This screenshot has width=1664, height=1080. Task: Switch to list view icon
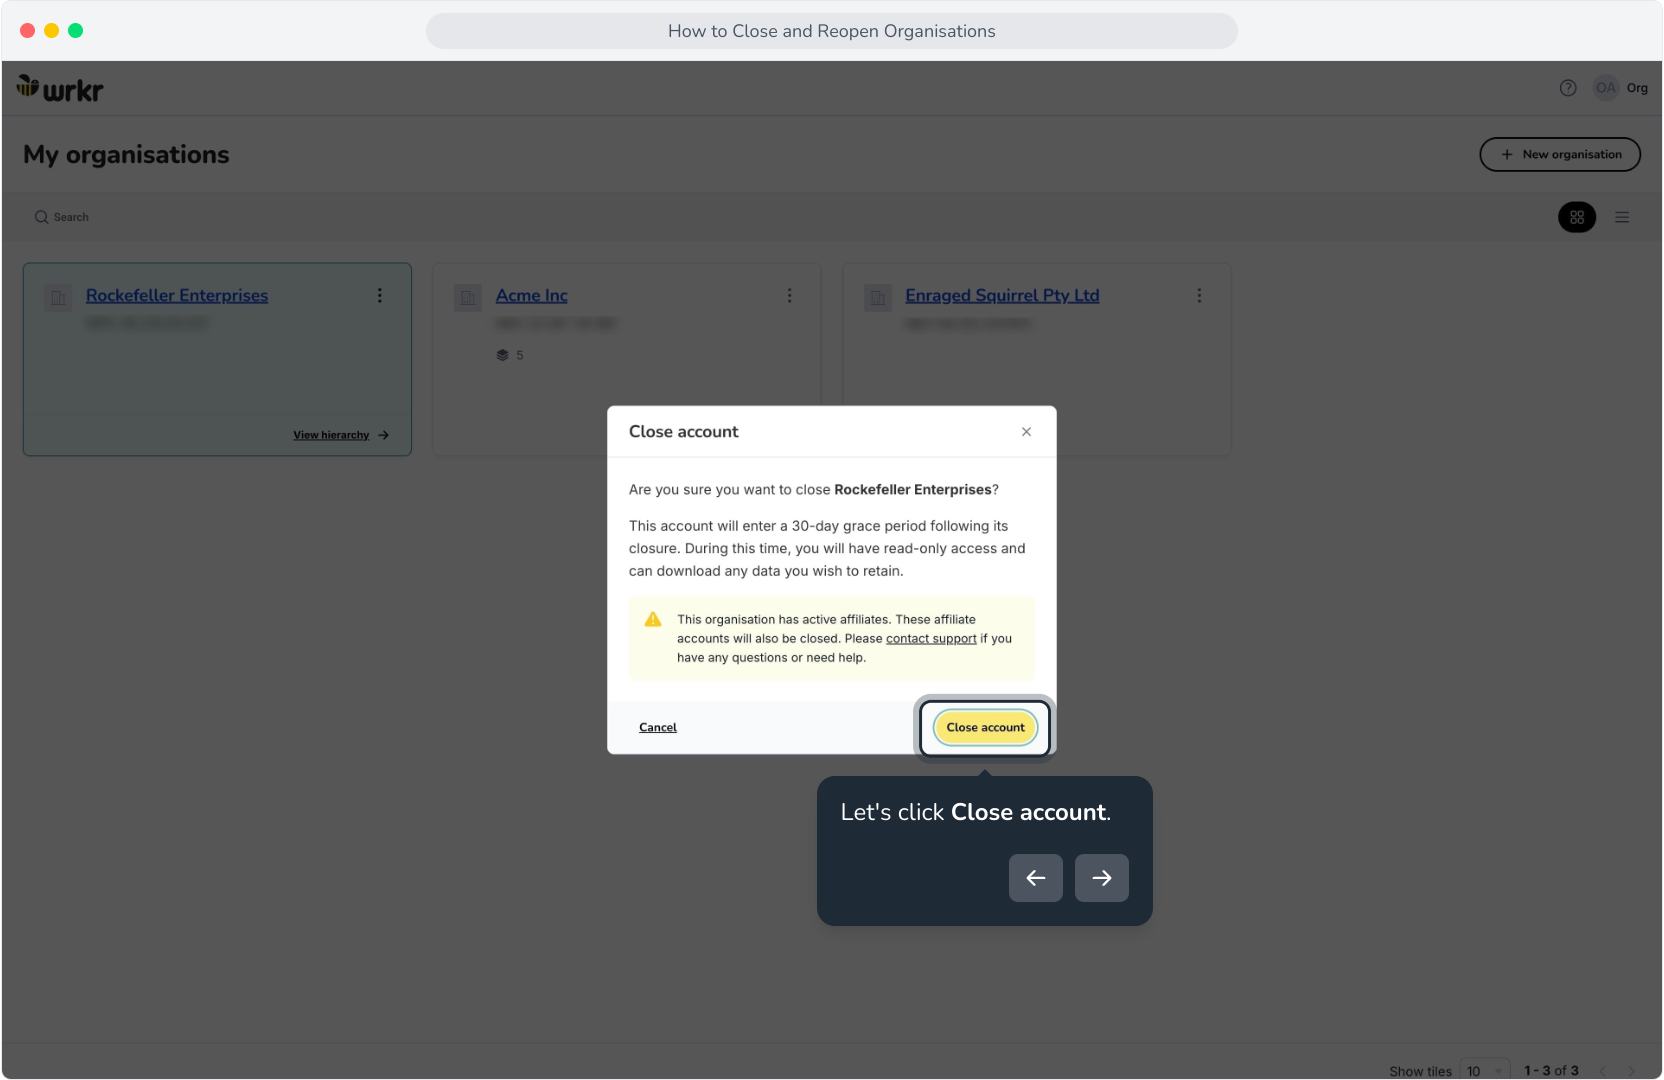pos(1622,217)
